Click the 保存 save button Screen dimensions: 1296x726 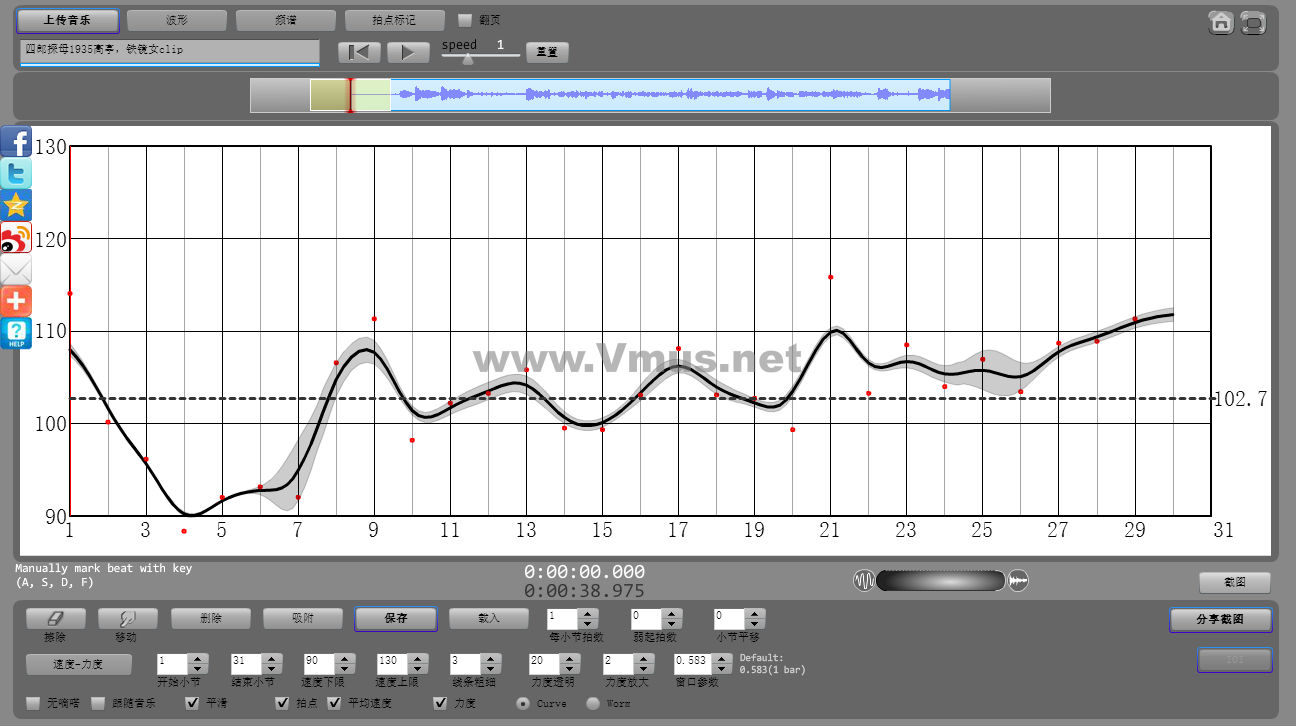tap(395, 619)
